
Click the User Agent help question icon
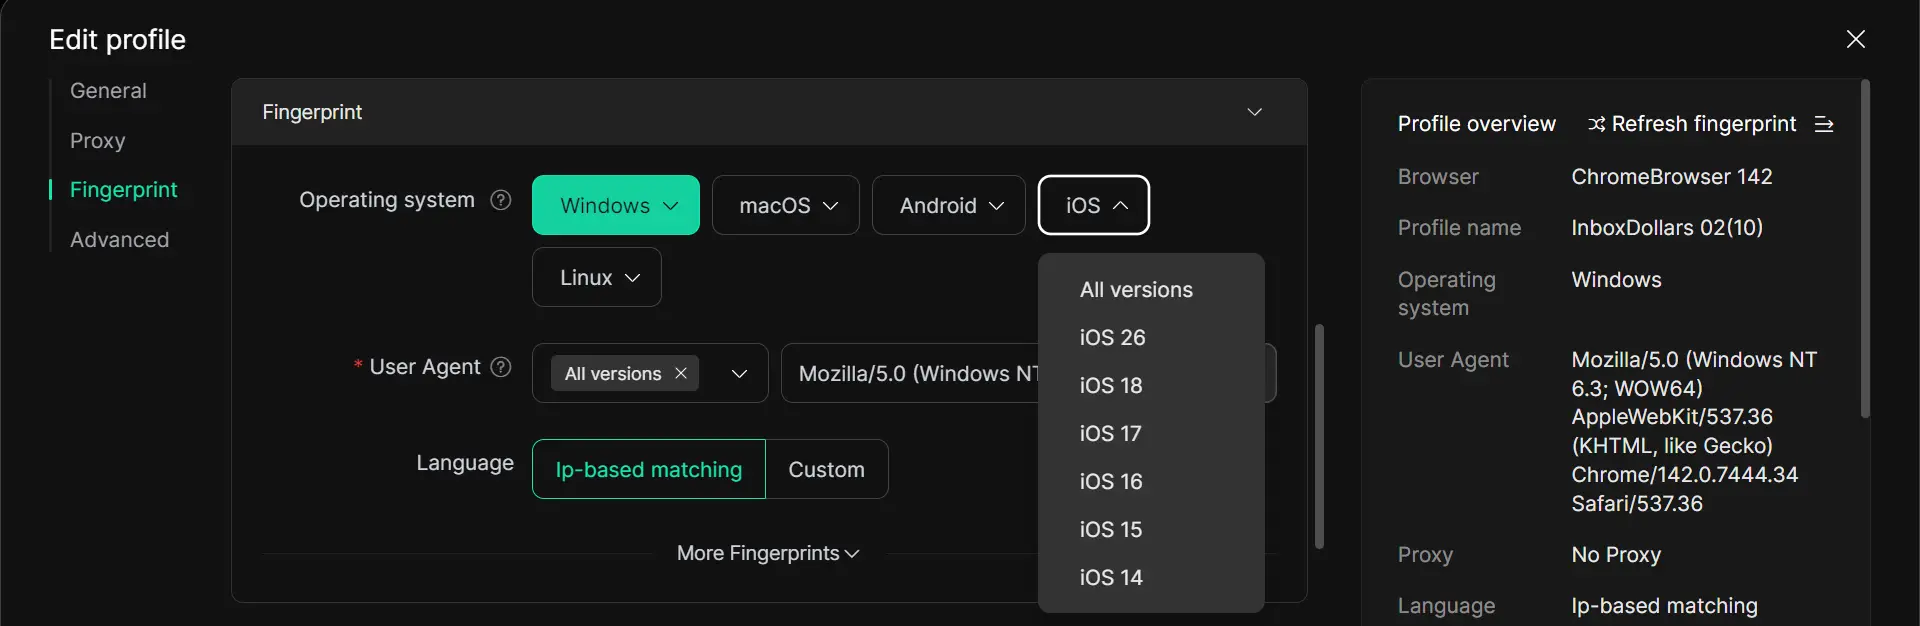(501, 367)
